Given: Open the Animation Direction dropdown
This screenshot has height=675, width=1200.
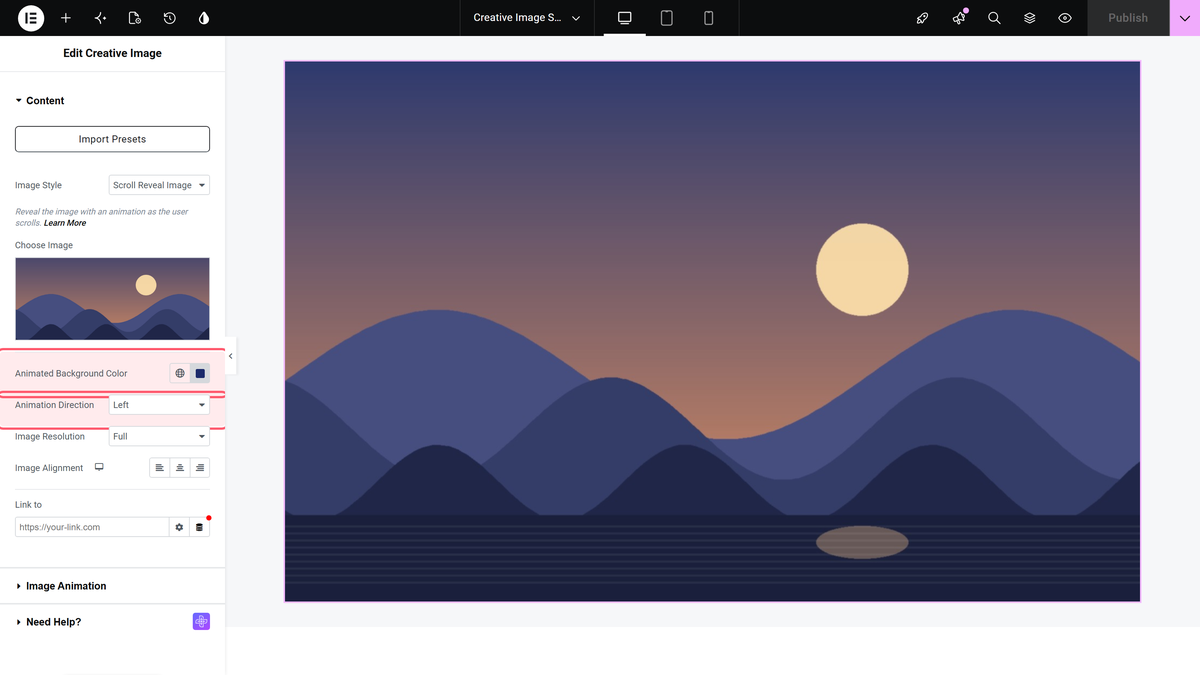Looking at the screenshot, I should [x=159, y=405].
